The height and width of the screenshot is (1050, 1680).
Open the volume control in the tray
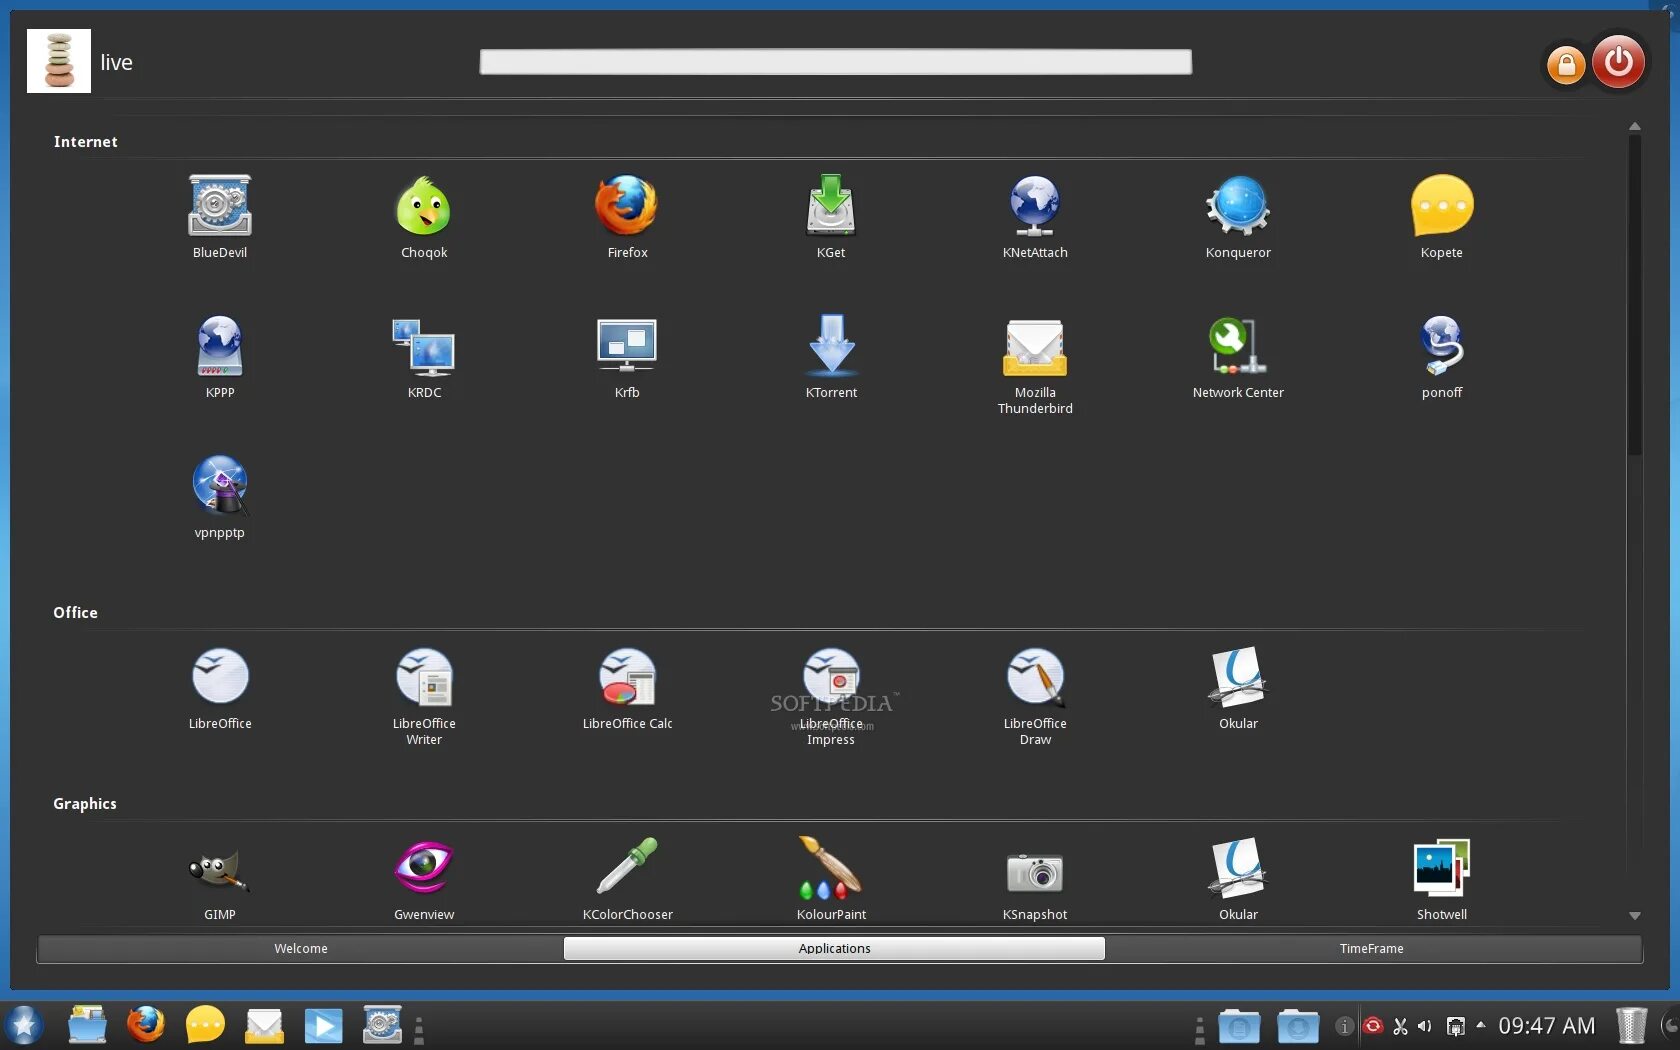coord(1425,1026)
